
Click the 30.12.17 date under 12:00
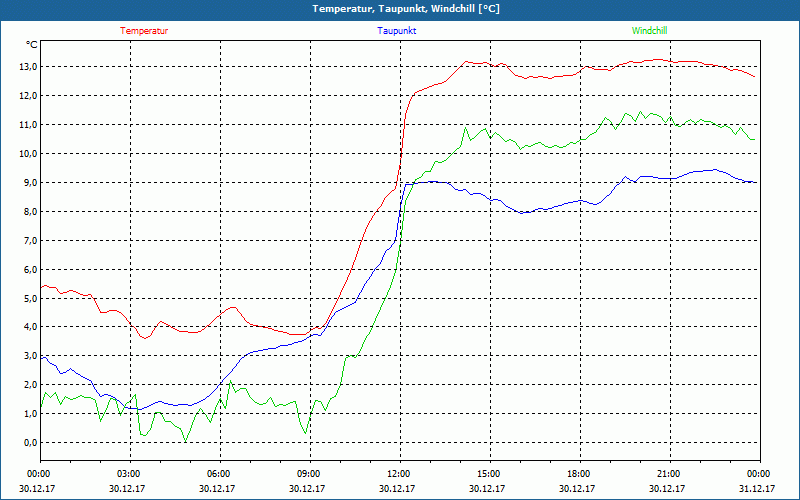point(397,488)
